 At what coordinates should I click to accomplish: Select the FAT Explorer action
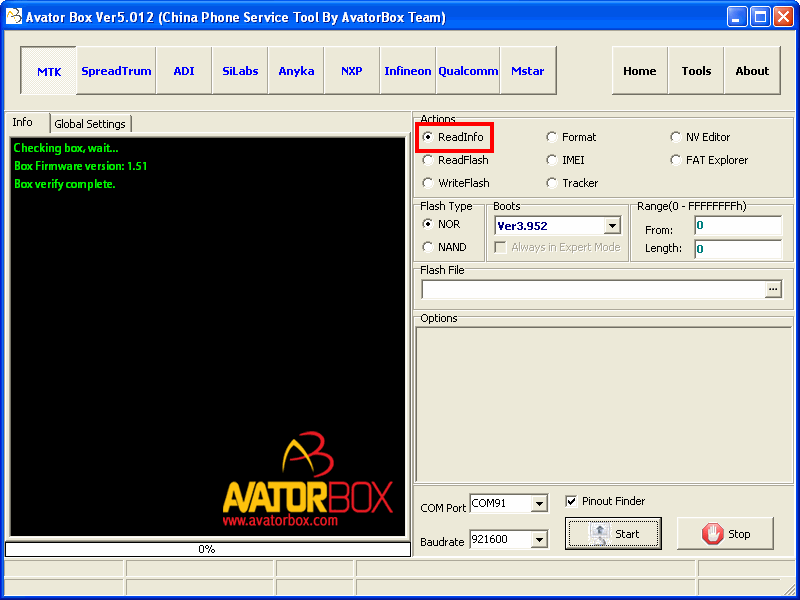coord(709,160)
